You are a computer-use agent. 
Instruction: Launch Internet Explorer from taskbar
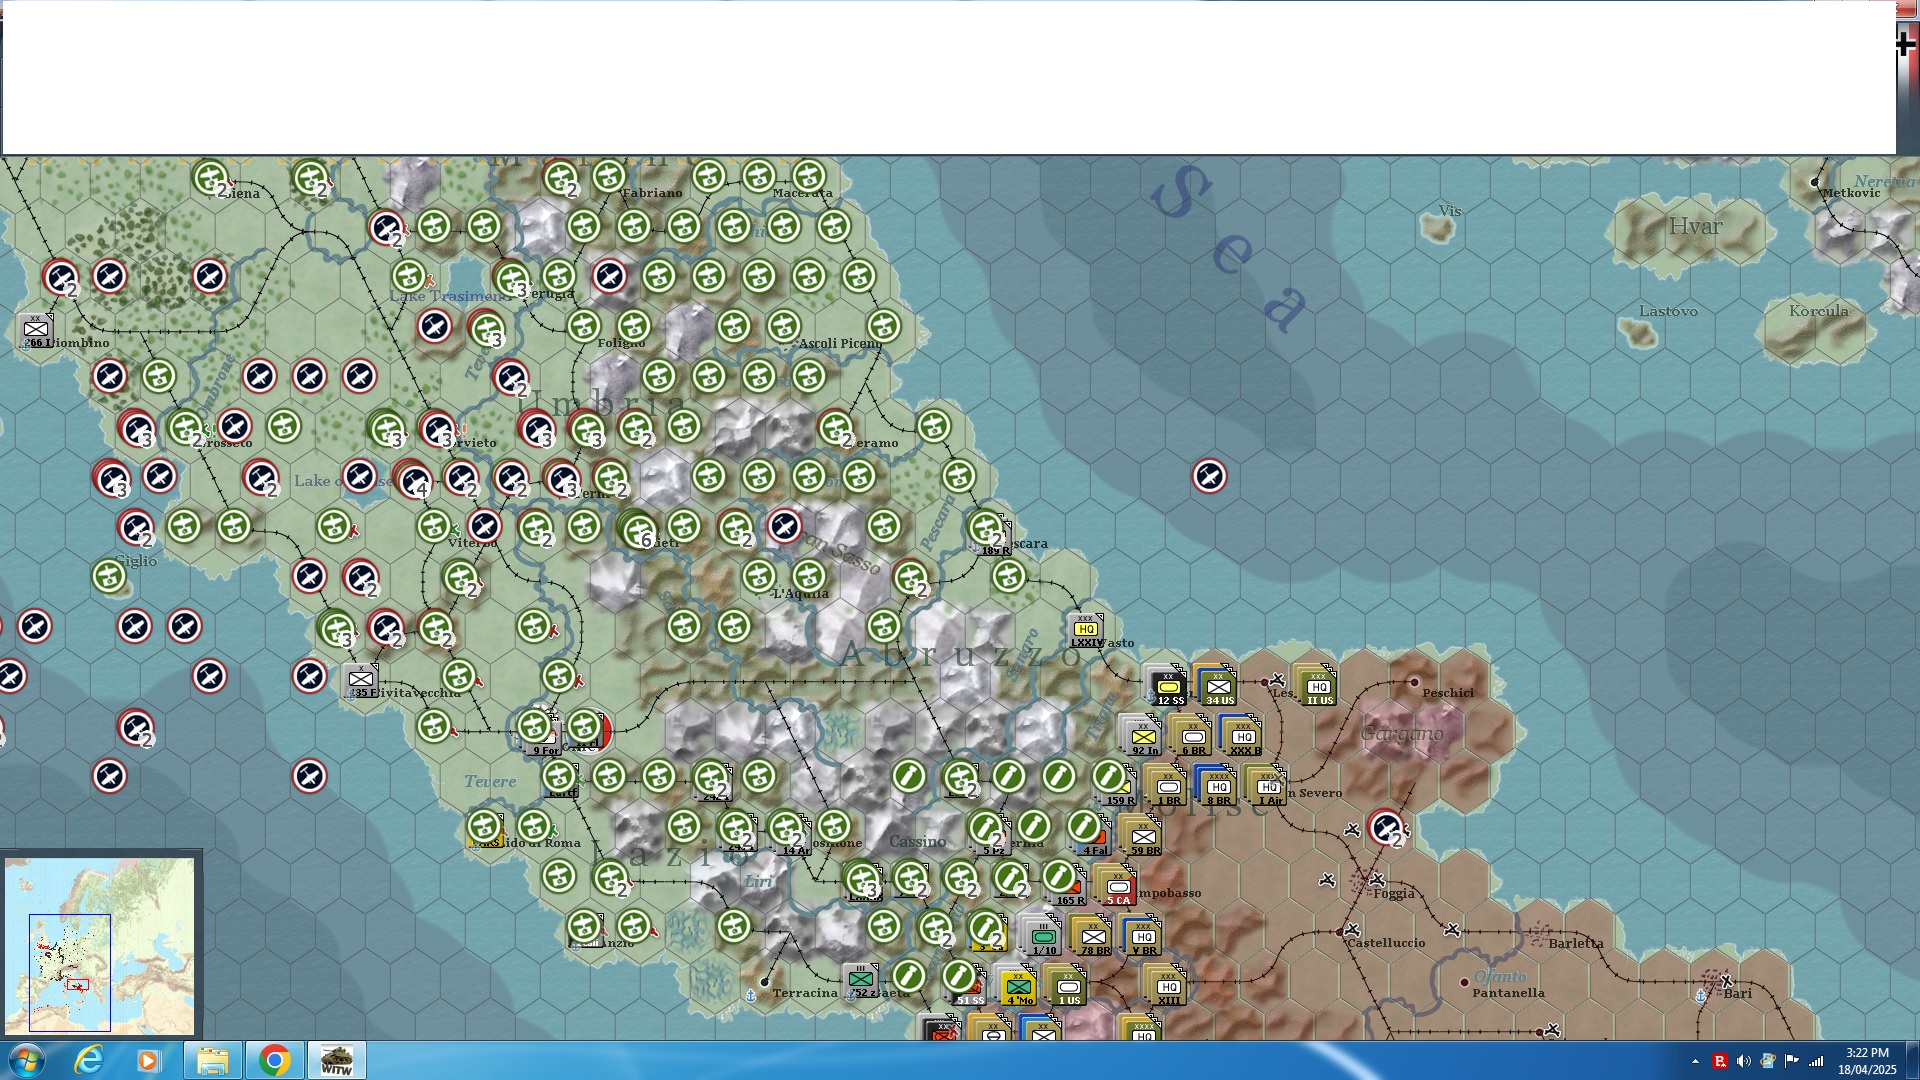89,1060
